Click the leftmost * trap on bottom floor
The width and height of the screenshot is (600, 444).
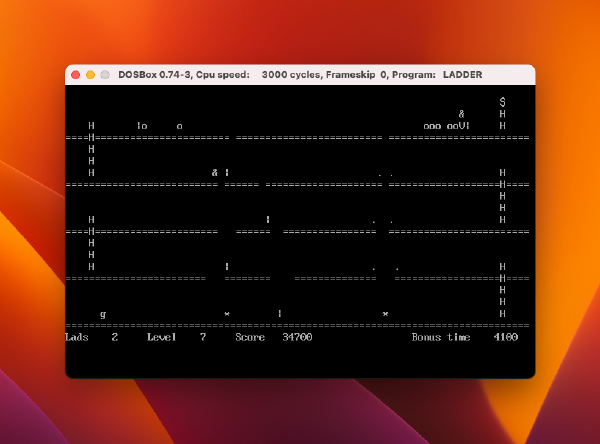(227, 314)
